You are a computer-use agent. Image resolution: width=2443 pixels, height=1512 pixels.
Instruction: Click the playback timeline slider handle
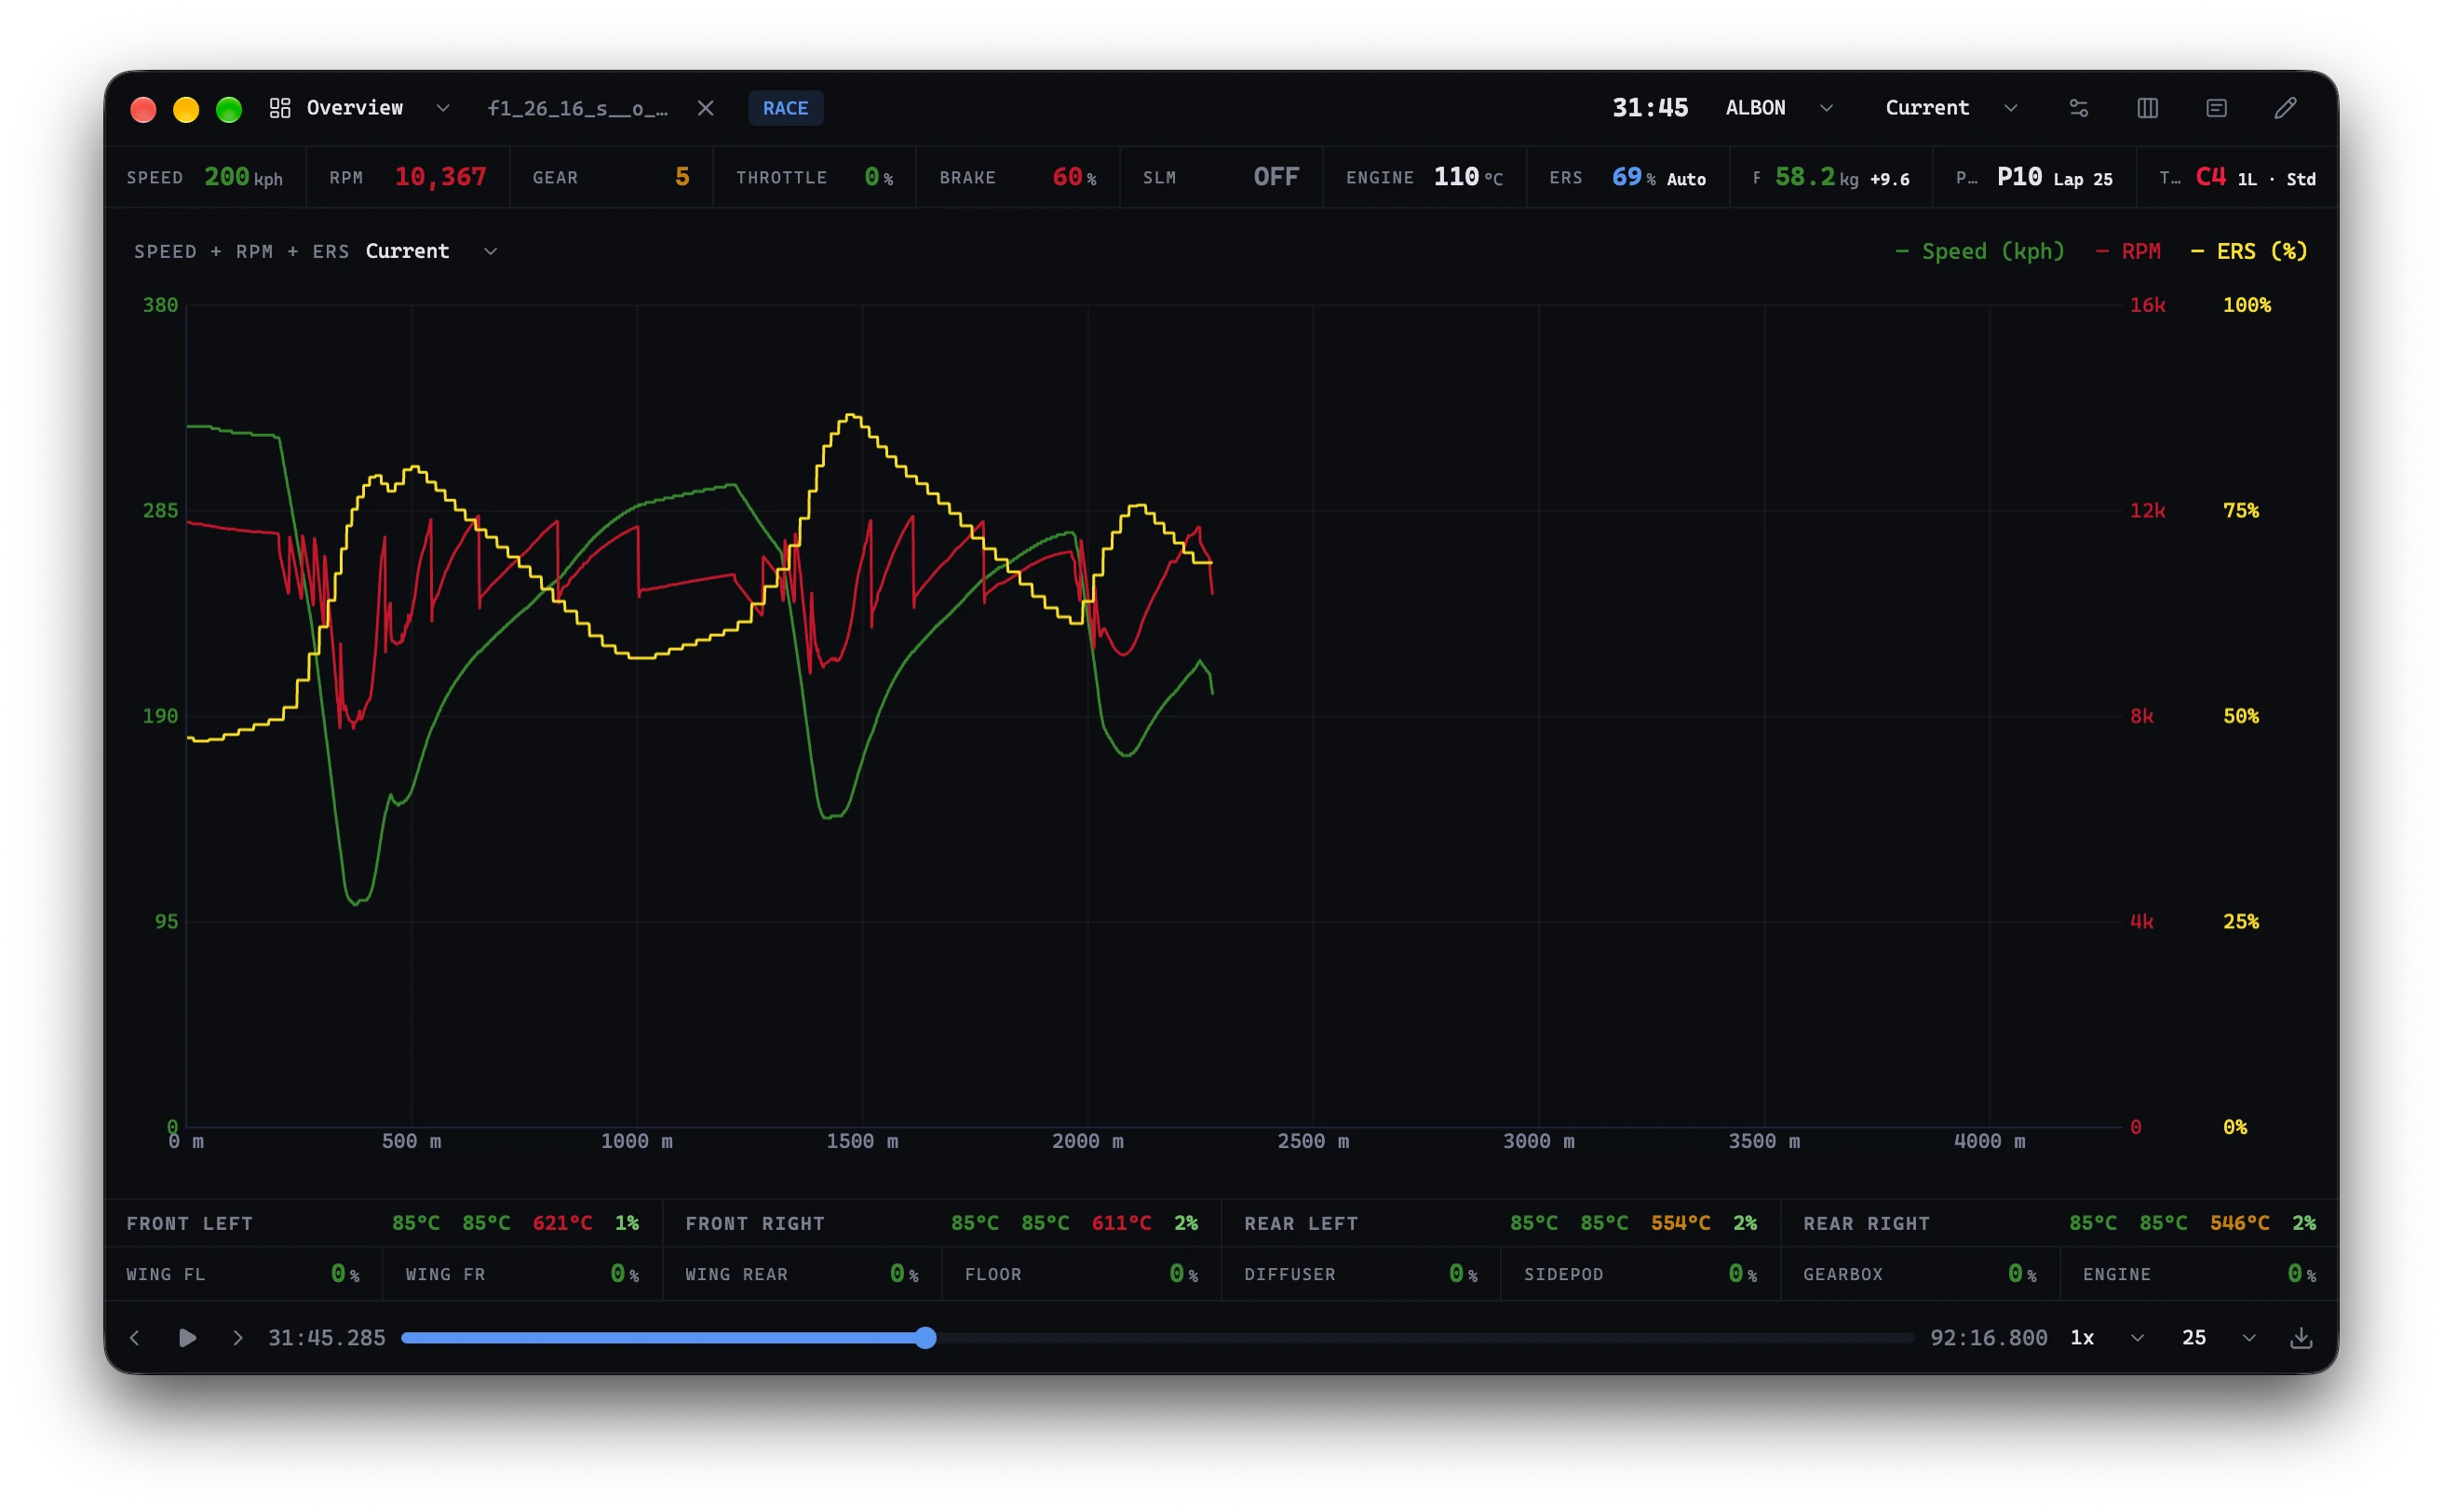[x=926, y=1338]
